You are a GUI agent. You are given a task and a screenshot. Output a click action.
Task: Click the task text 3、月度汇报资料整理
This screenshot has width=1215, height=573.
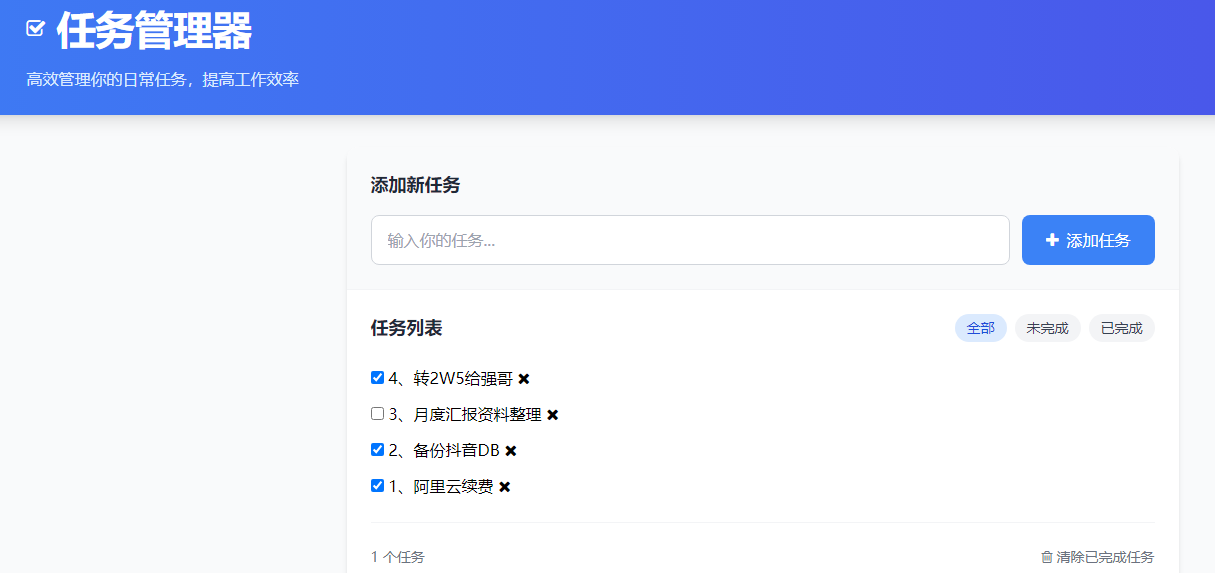[x=465, y=415]
